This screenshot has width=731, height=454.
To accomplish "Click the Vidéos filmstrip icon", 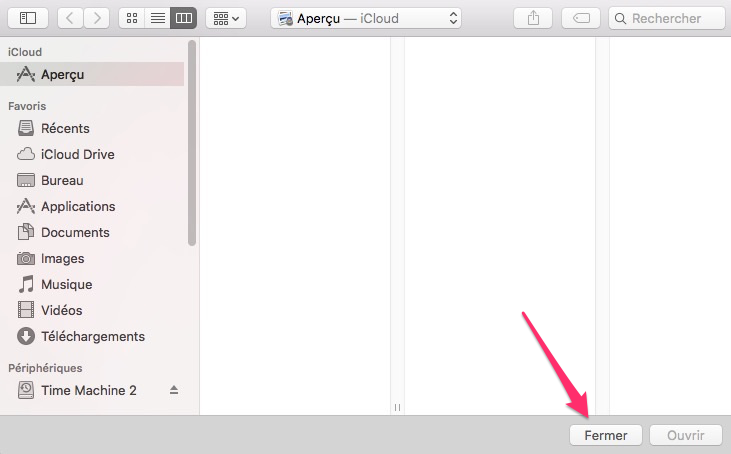I will [x=26, y=310].
